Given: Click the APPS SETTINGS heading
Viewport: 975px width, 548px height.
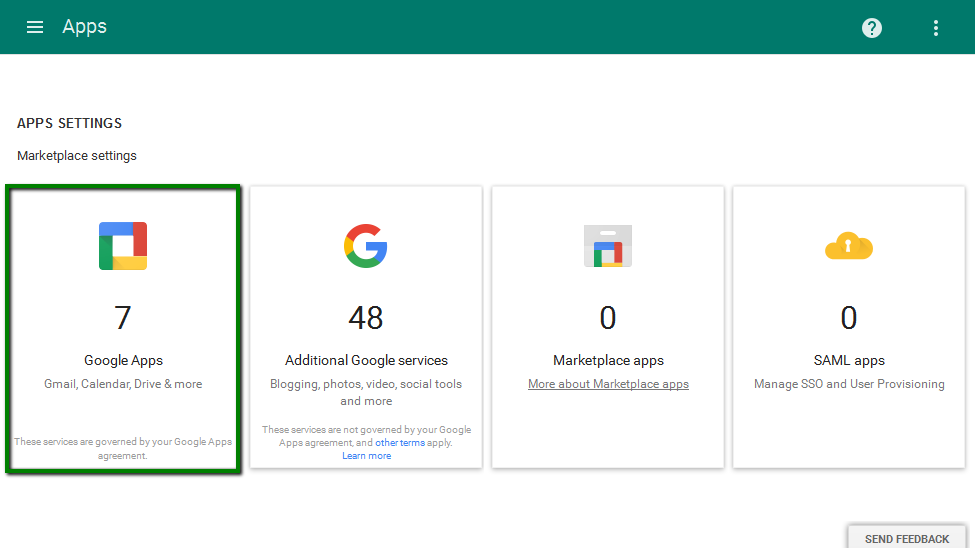Looking at the screenshot, I should point(69,123).
